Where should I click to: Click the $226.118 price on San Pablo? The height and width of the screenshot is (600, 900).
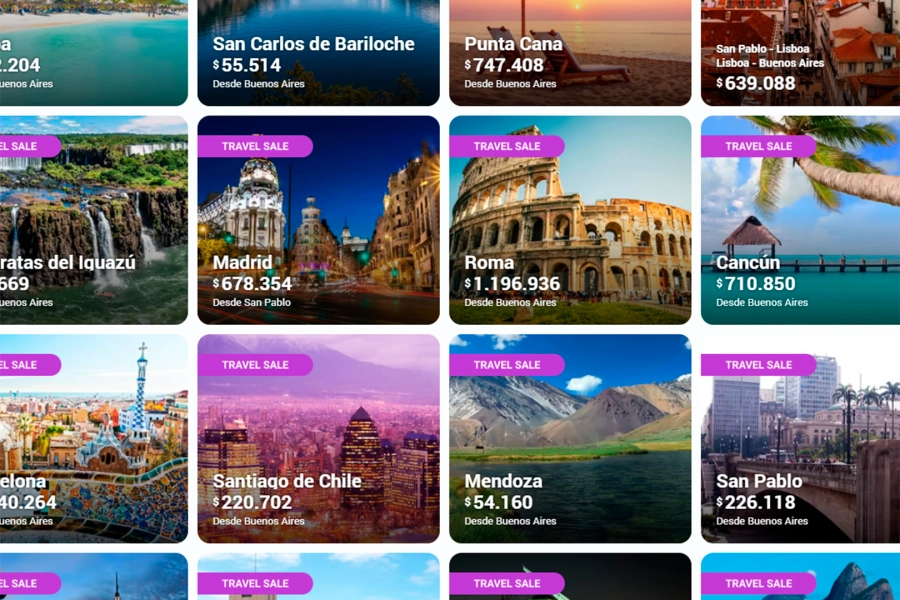[x=756, y=502]
